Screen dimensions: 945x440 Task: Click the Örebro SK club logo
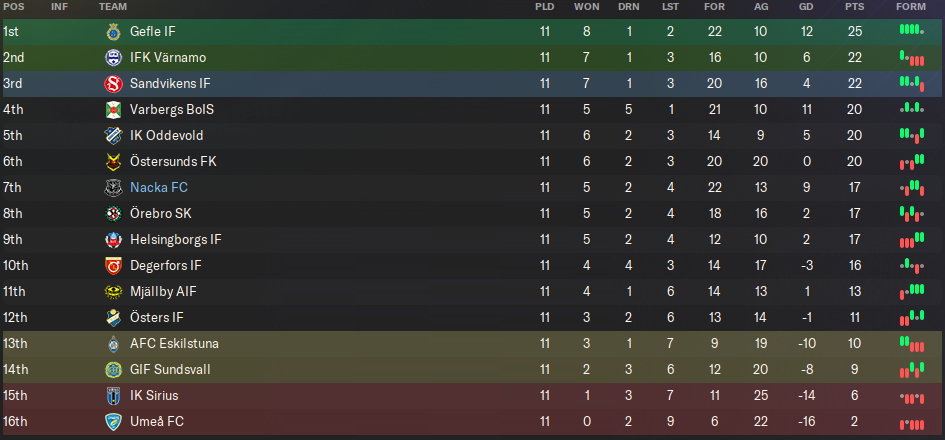[x=112, y=214]
